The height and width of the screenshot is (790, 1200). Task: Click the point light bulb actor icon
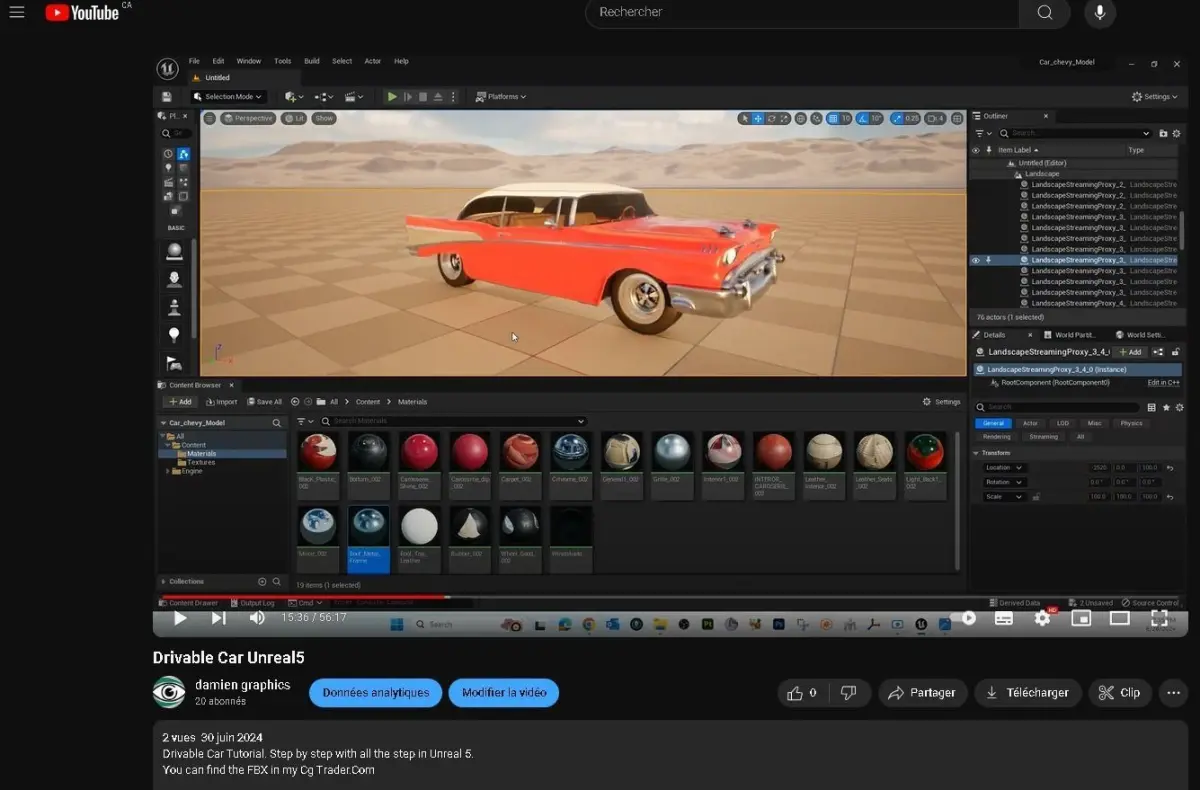point(174,335)
